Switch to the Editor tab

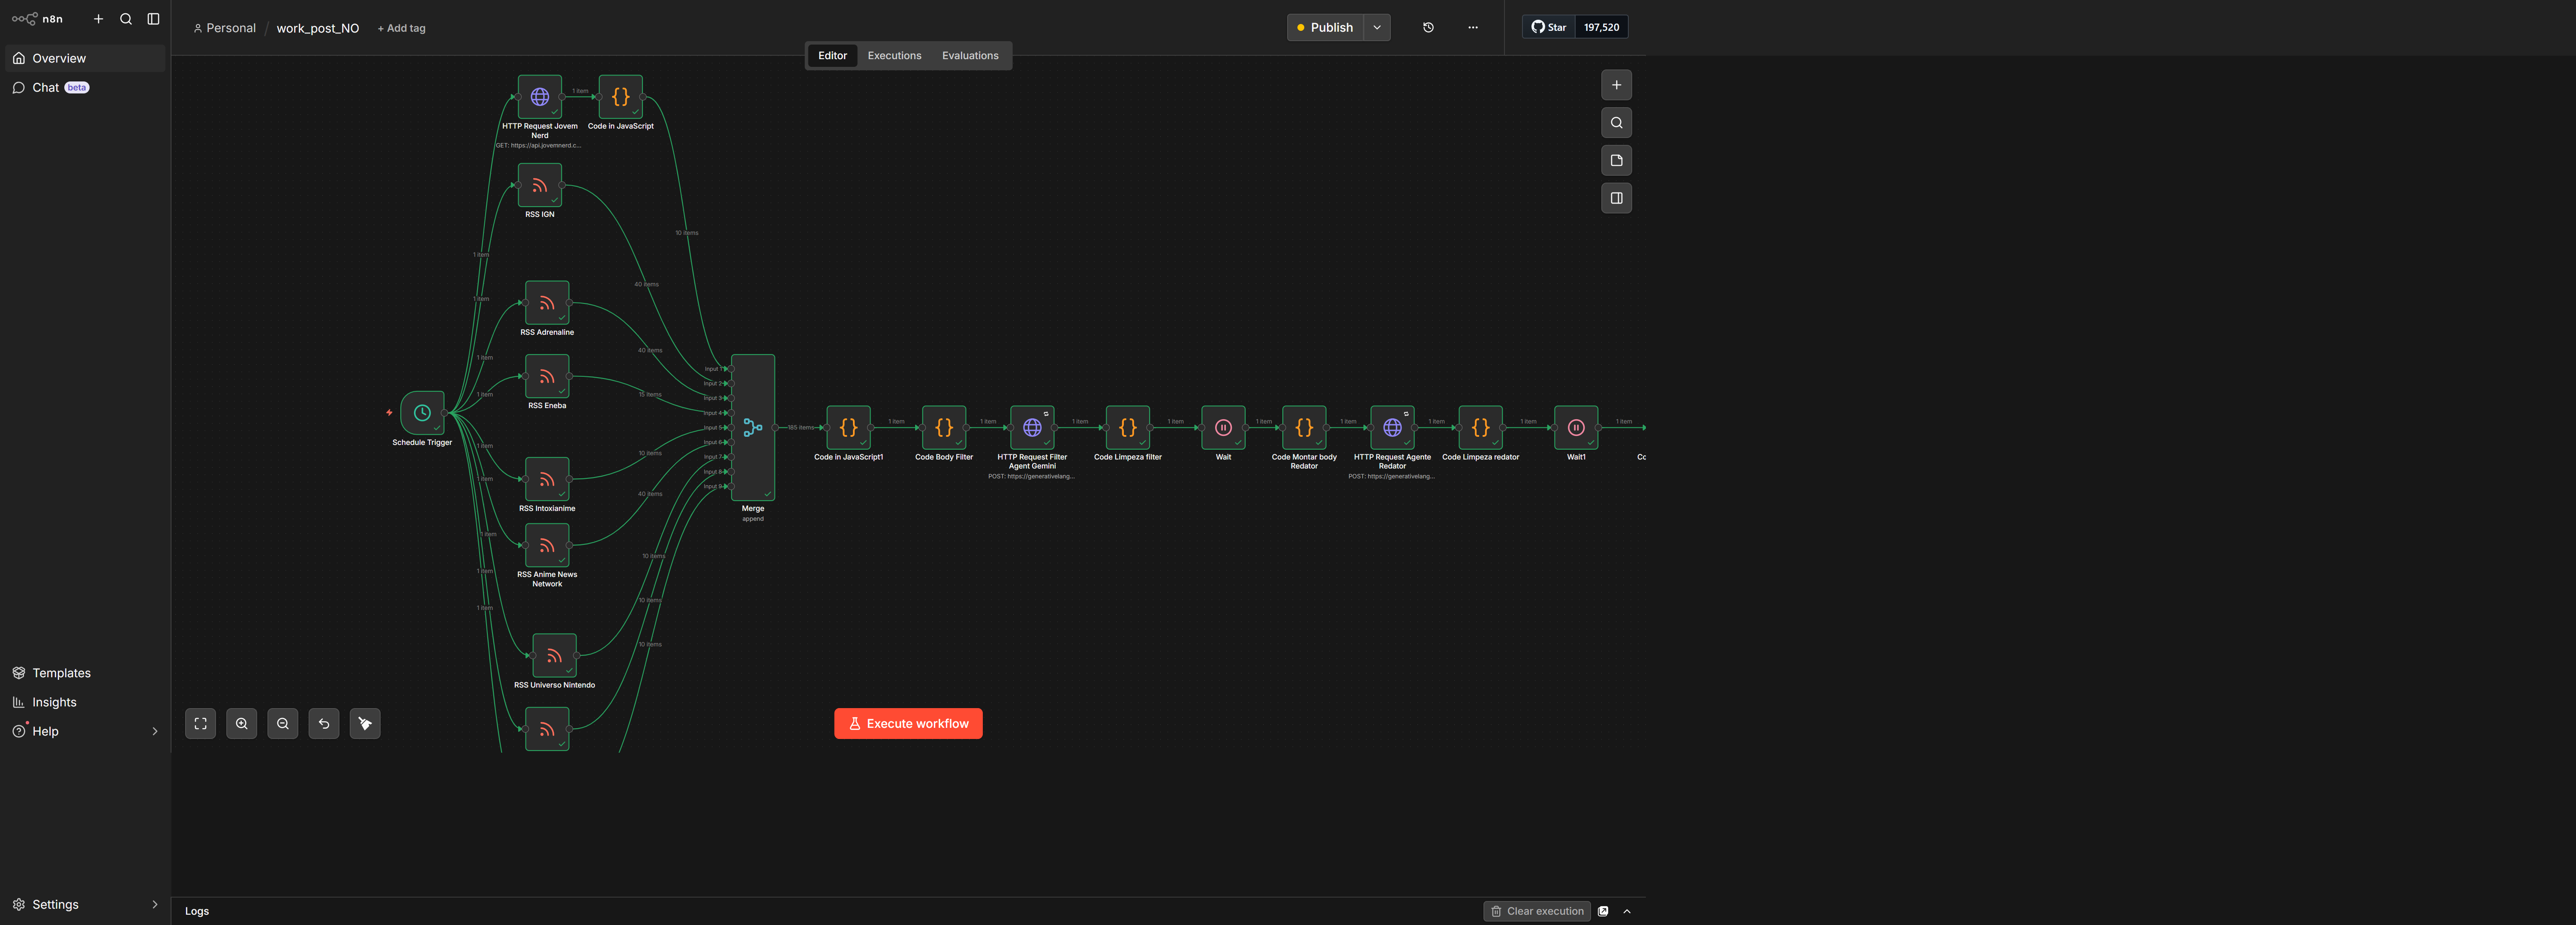[x=832, y=56]
